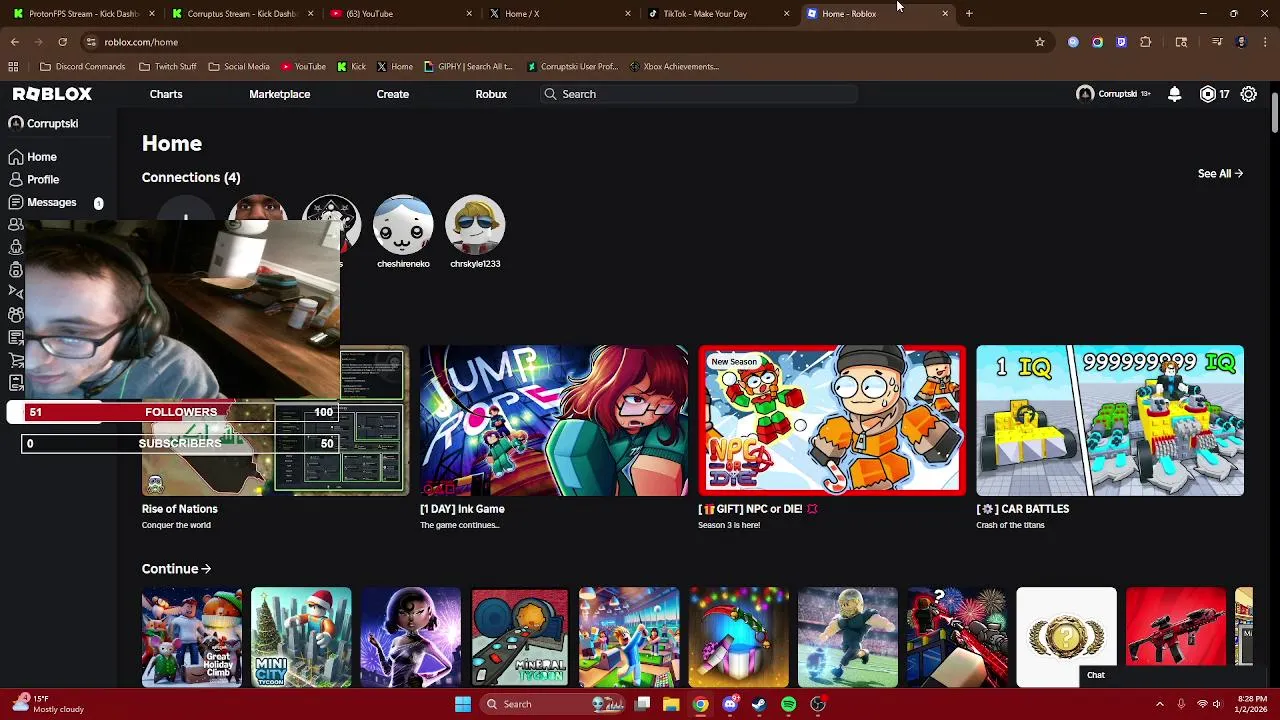
Task: Go to the Roblox logo home link
Action: coord(52,94)
